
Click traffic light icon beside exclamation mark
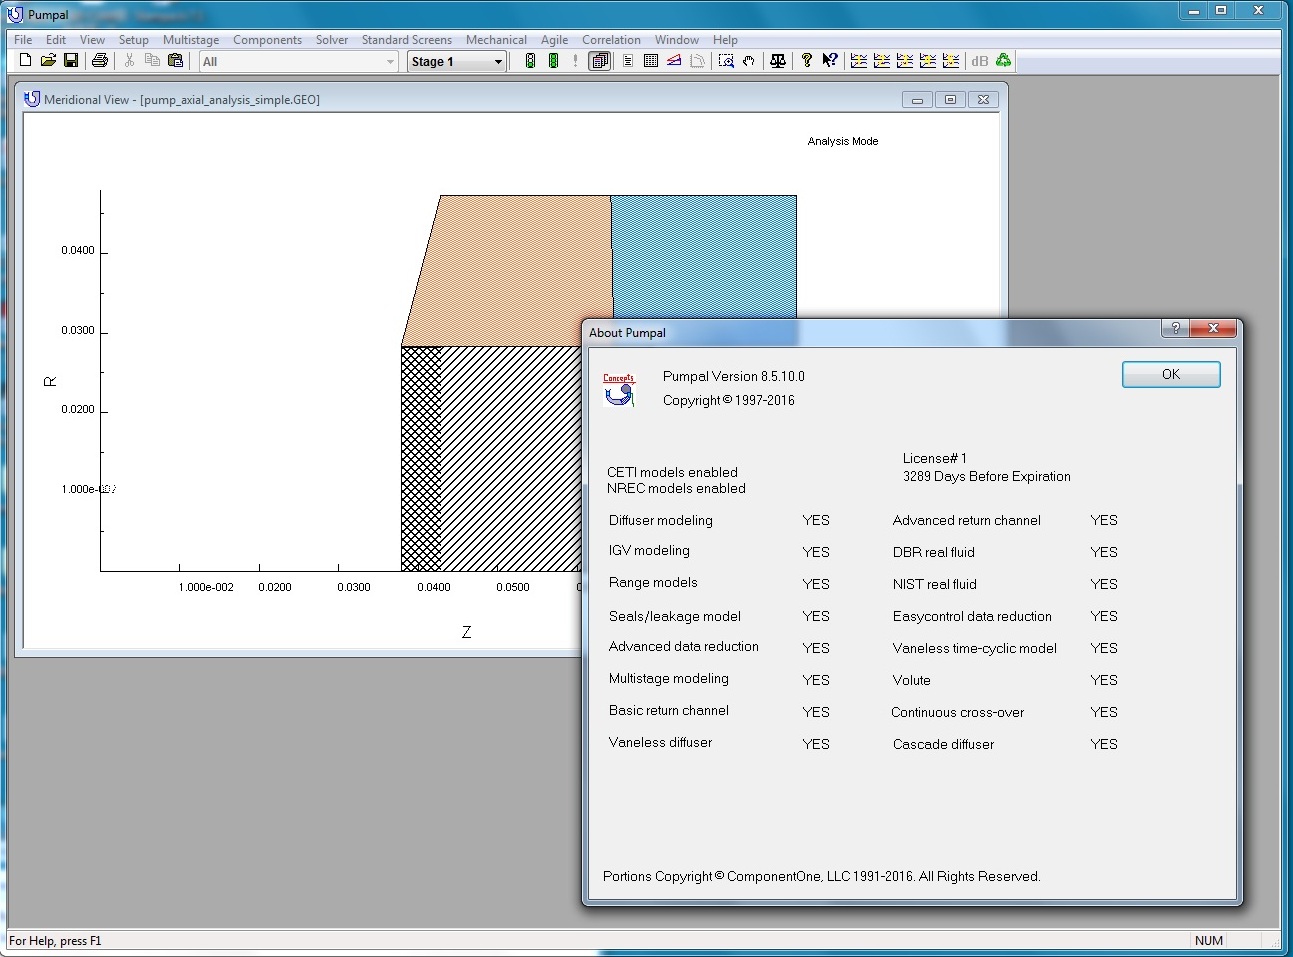click(553, 61)
